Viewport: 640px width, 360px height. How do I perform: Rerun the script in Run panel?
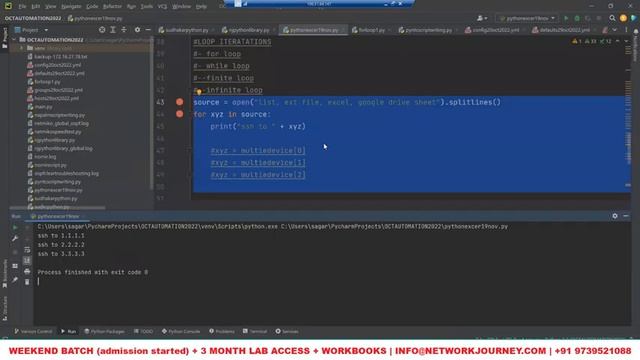(x=15, y=227)
